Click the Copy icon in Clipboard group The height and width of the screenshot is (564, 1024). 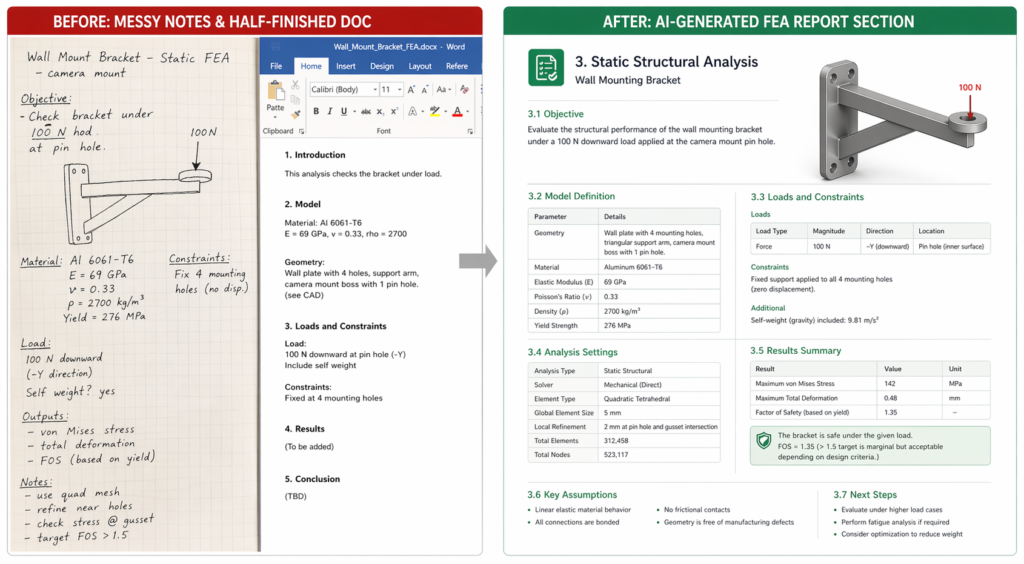295,100
